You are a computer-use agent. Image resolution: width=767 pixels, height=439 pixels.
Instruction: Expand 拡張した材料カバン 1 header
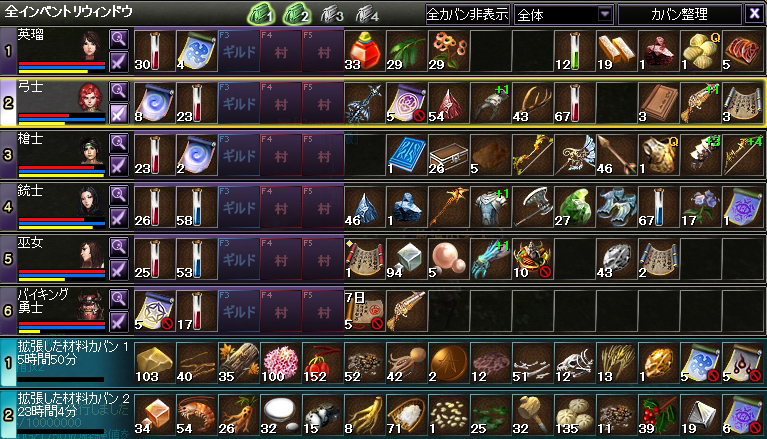tap(67, 363)
